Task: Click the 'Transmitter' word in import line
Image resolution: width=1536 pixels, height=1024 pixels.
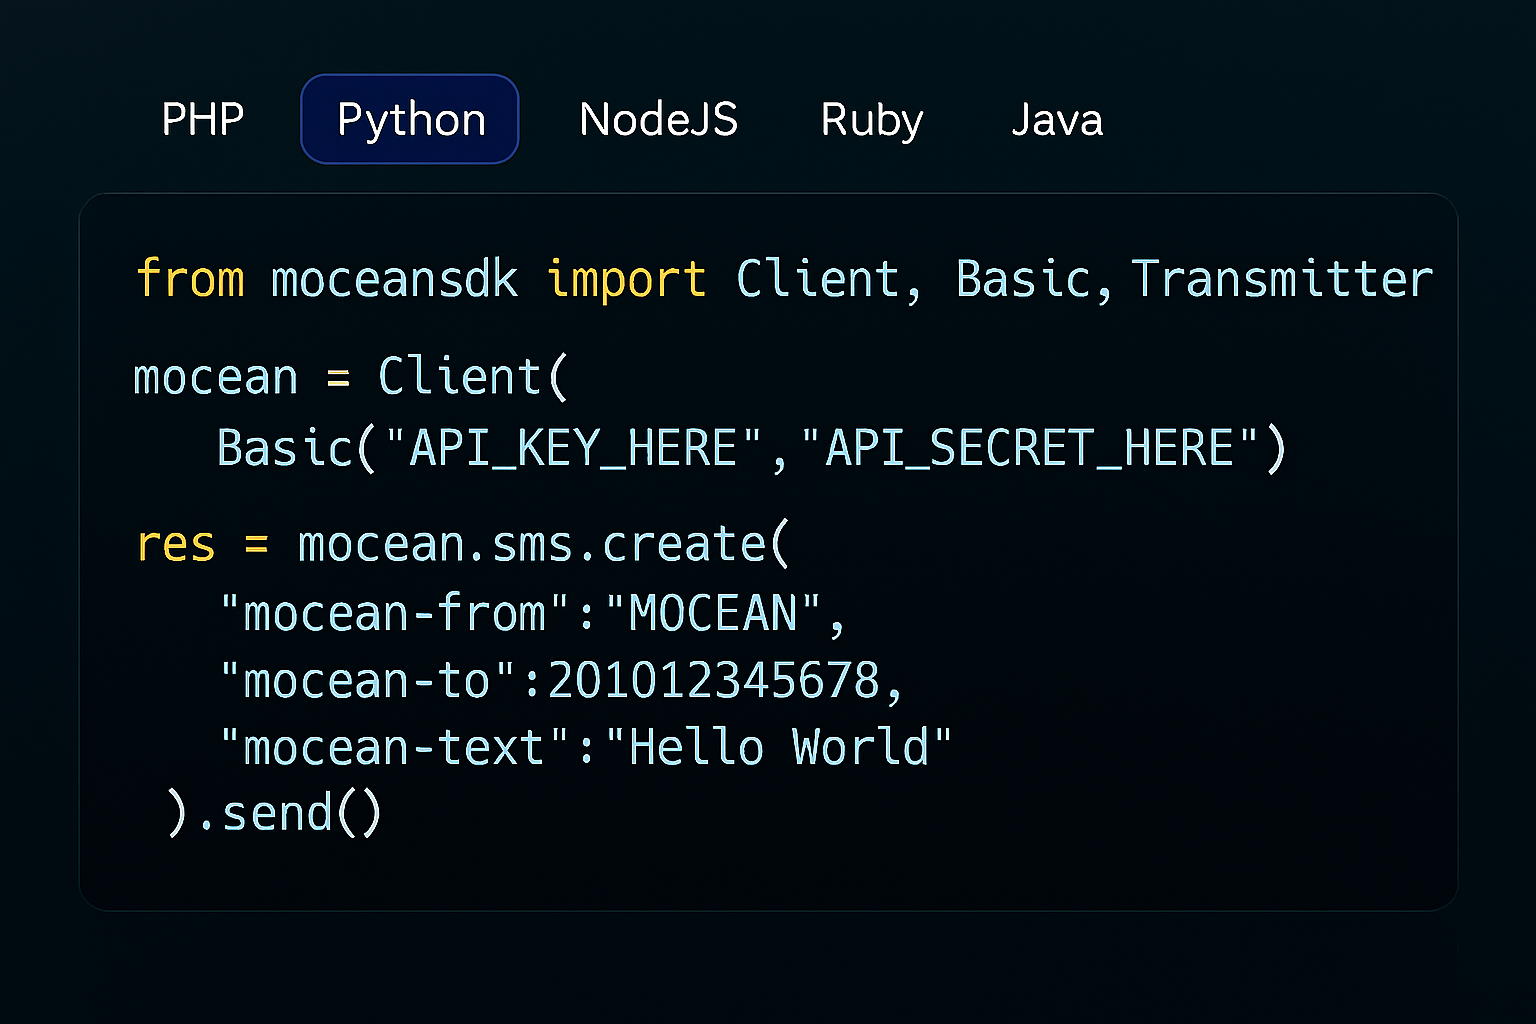Action: click(x=1282, y=279)
